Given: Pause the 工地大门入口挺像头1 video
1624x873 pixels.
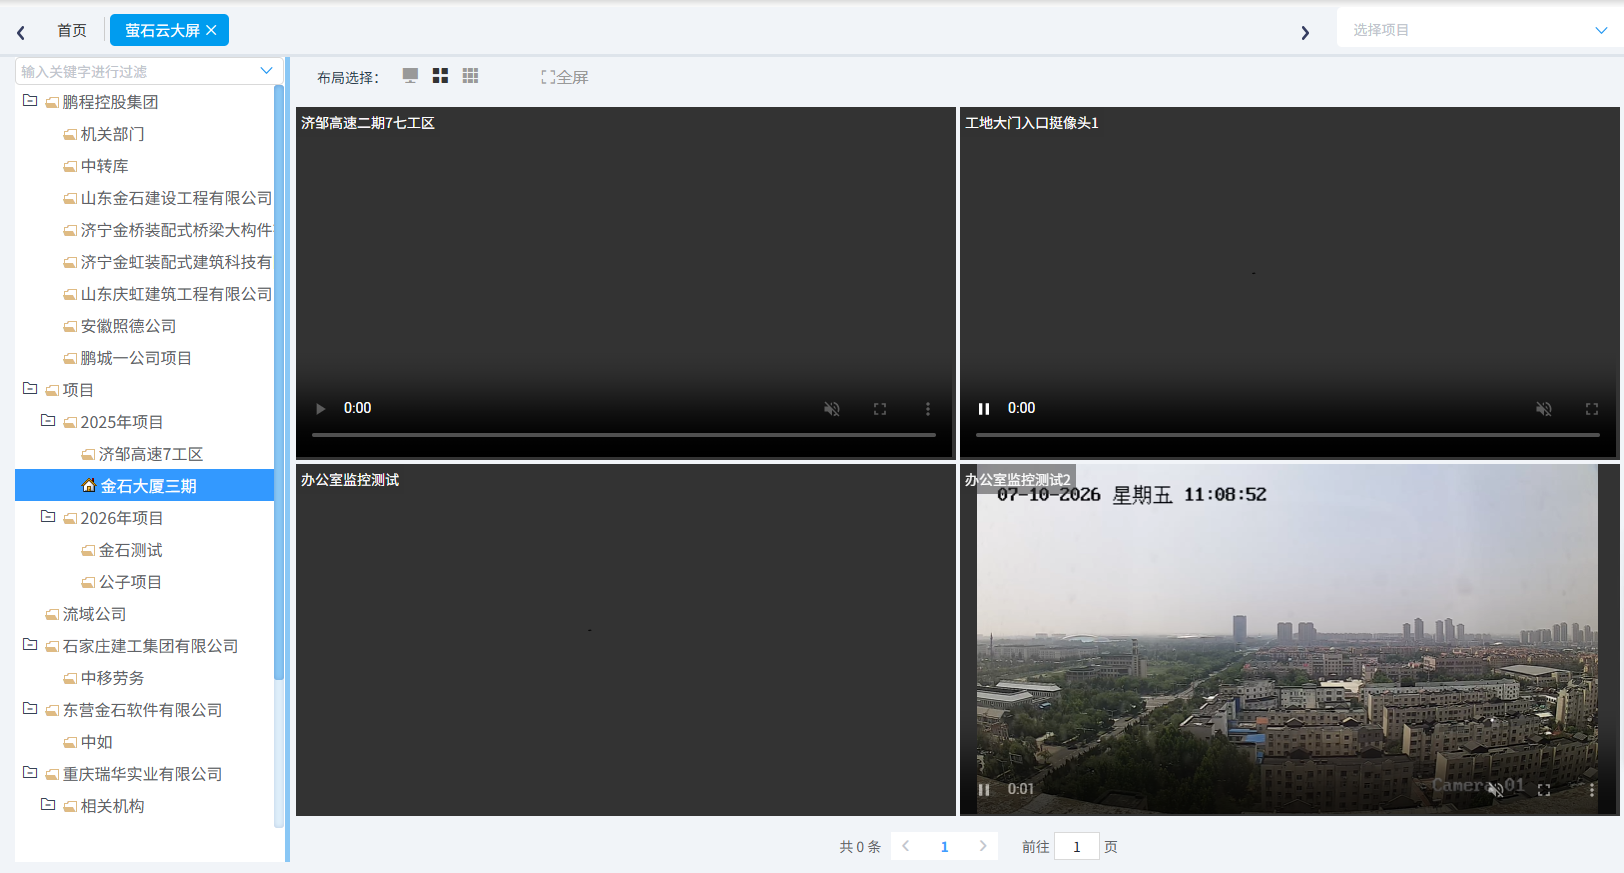Looking at the screenshot, I should tap(984, 409).
